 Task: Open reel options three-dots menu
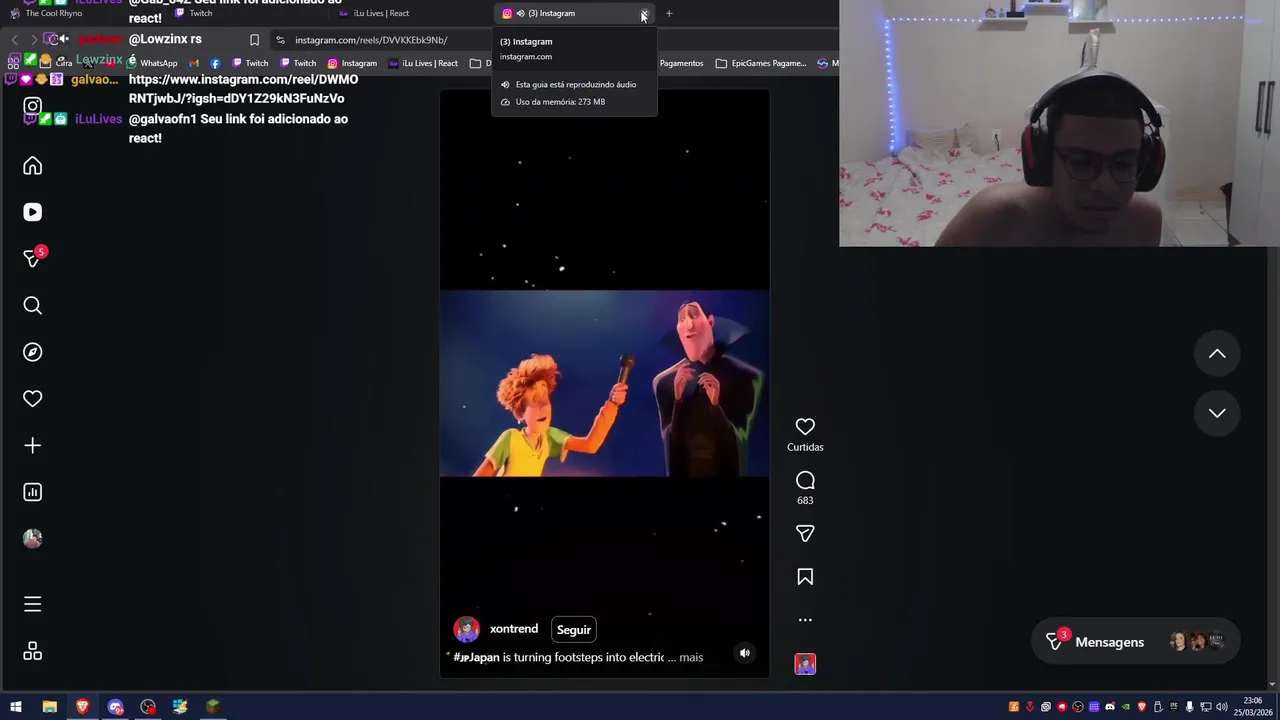[x=805, y=620]
